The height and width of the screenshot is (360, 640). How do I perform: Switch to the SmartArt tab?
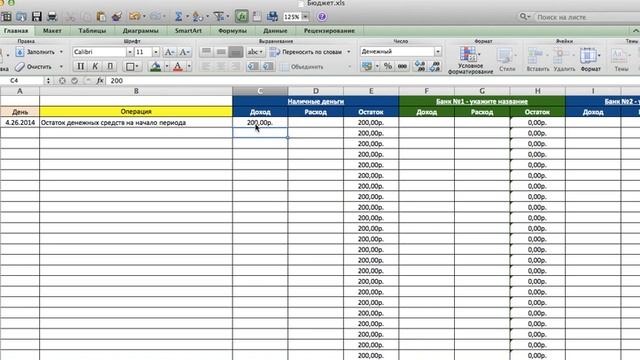[188, 31]
